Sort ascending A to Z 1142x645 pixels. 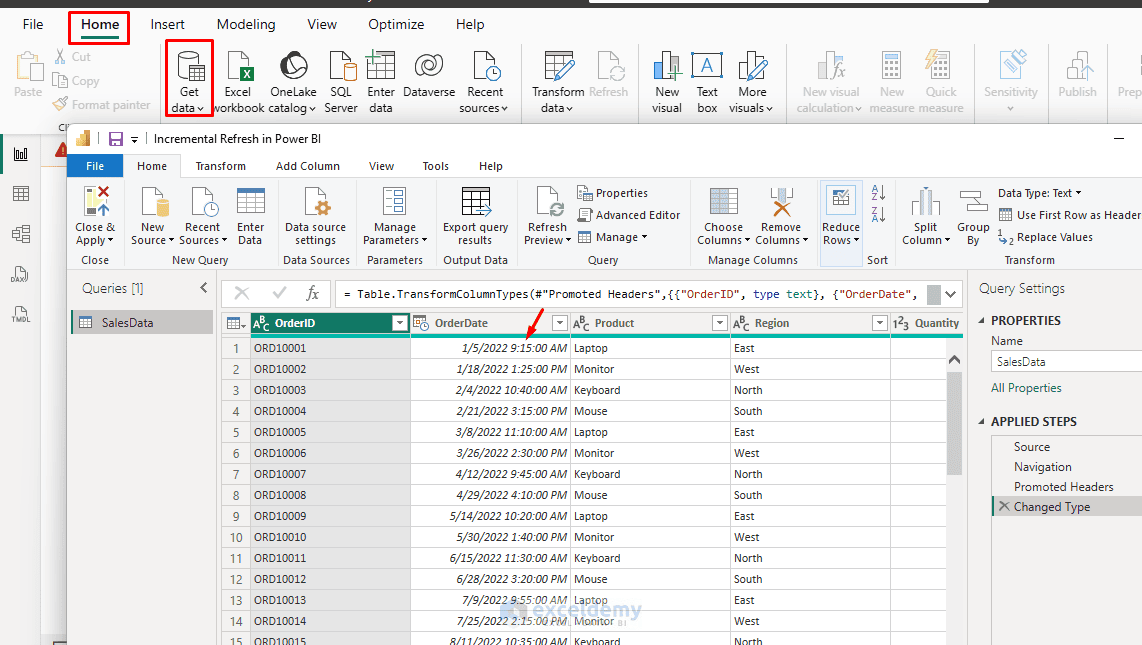[878, 193]
